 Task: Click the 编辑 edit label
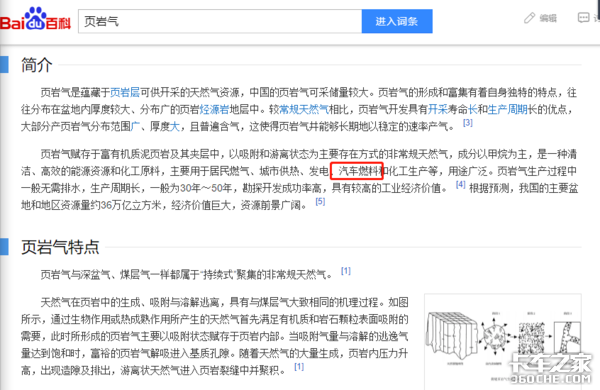pyautogui.click(x=548, y=18)
